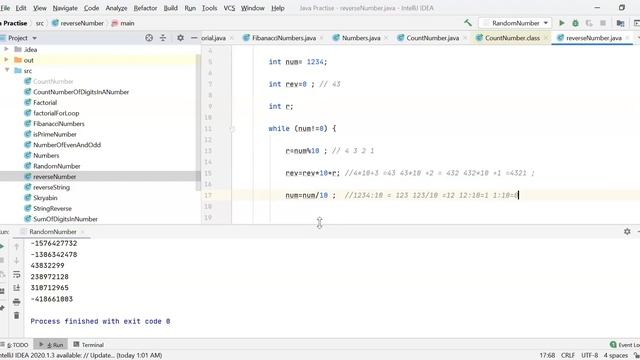Image resolution: width=640 pixels, height=360 pixels.
Task: Open the Terminal tool window
Action: 89,345
